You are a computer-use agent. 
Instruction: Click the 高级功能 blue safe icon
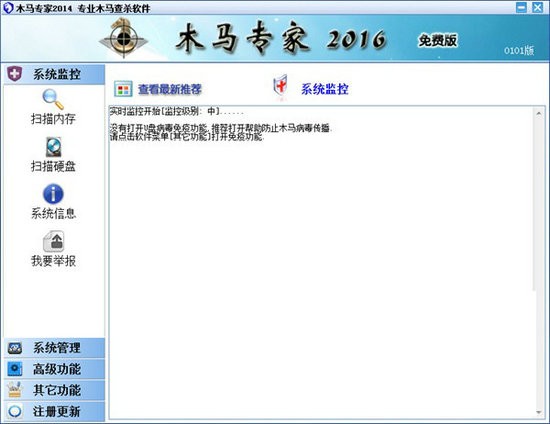(x=15, y=369)
